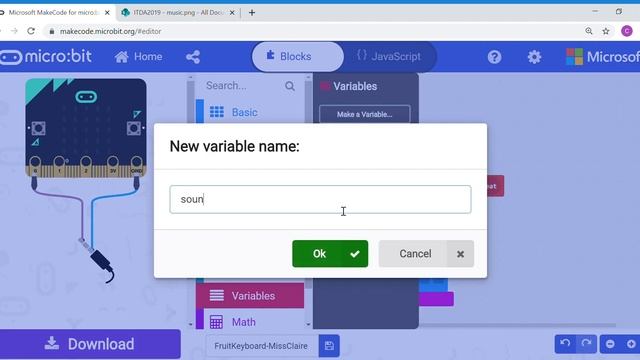Open the Variables blocks category
Viewport: 640px width, 360px height.
(x=250, y=296)
